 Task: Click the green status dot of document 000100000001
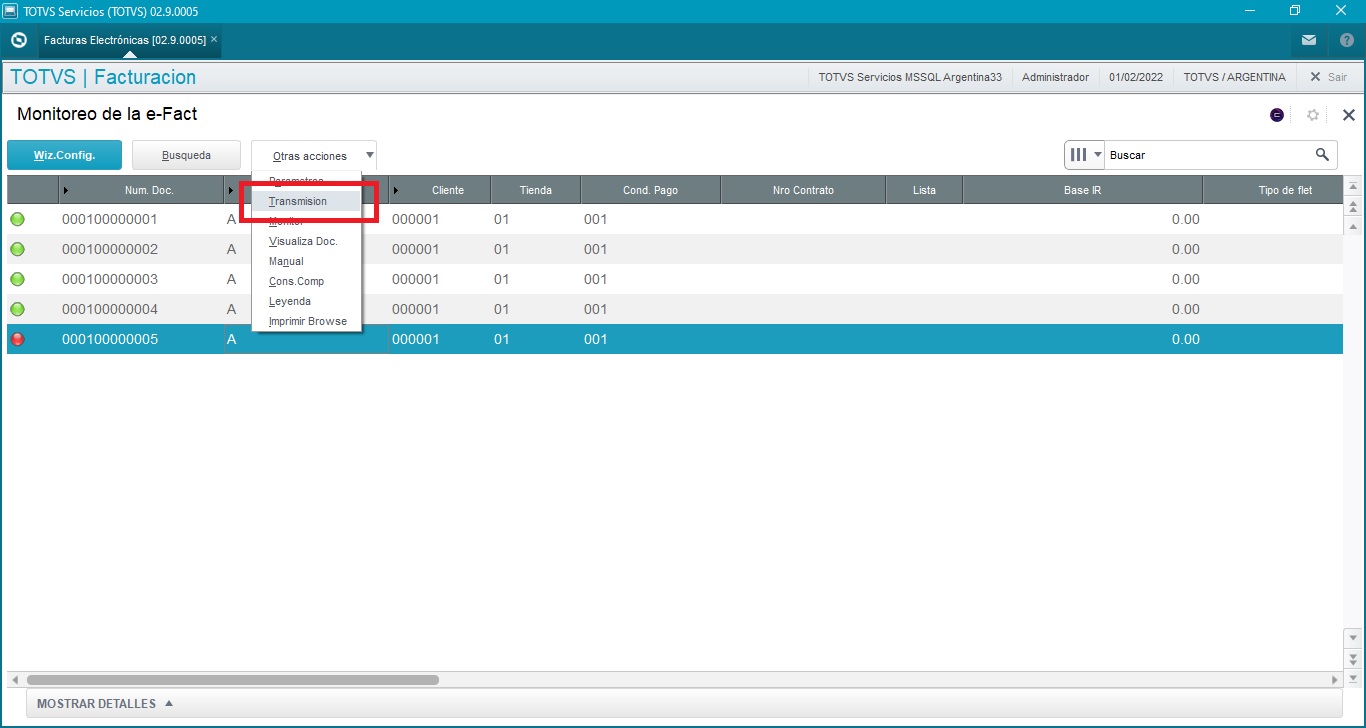(x=17, y=219)
